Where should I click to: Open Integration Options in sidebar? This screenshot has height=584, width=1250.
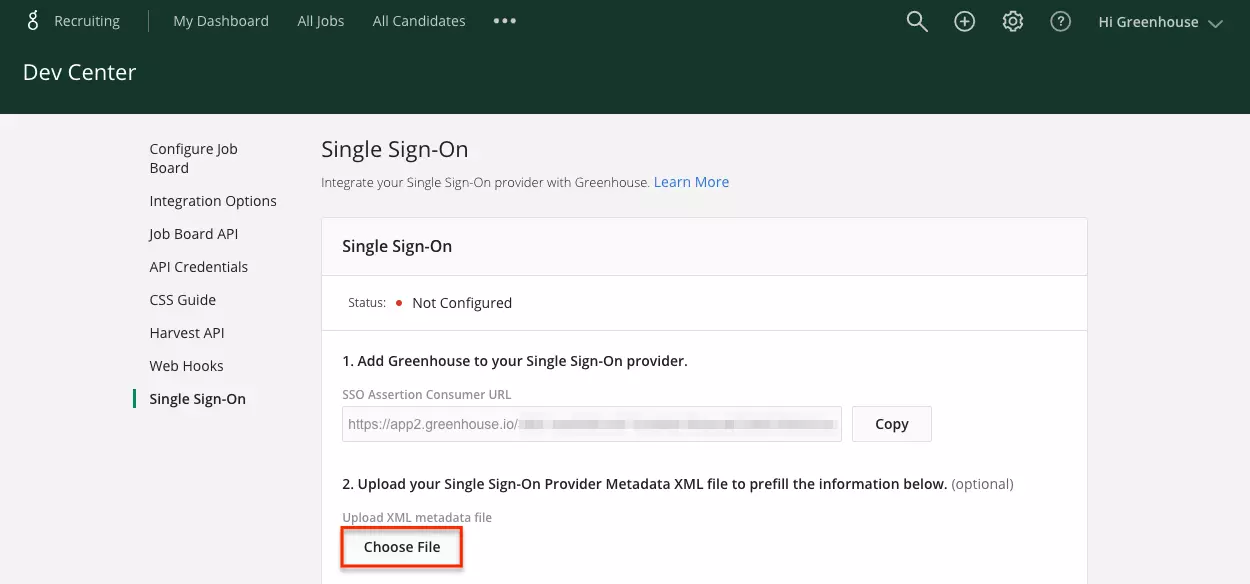[x=213, y=201]
